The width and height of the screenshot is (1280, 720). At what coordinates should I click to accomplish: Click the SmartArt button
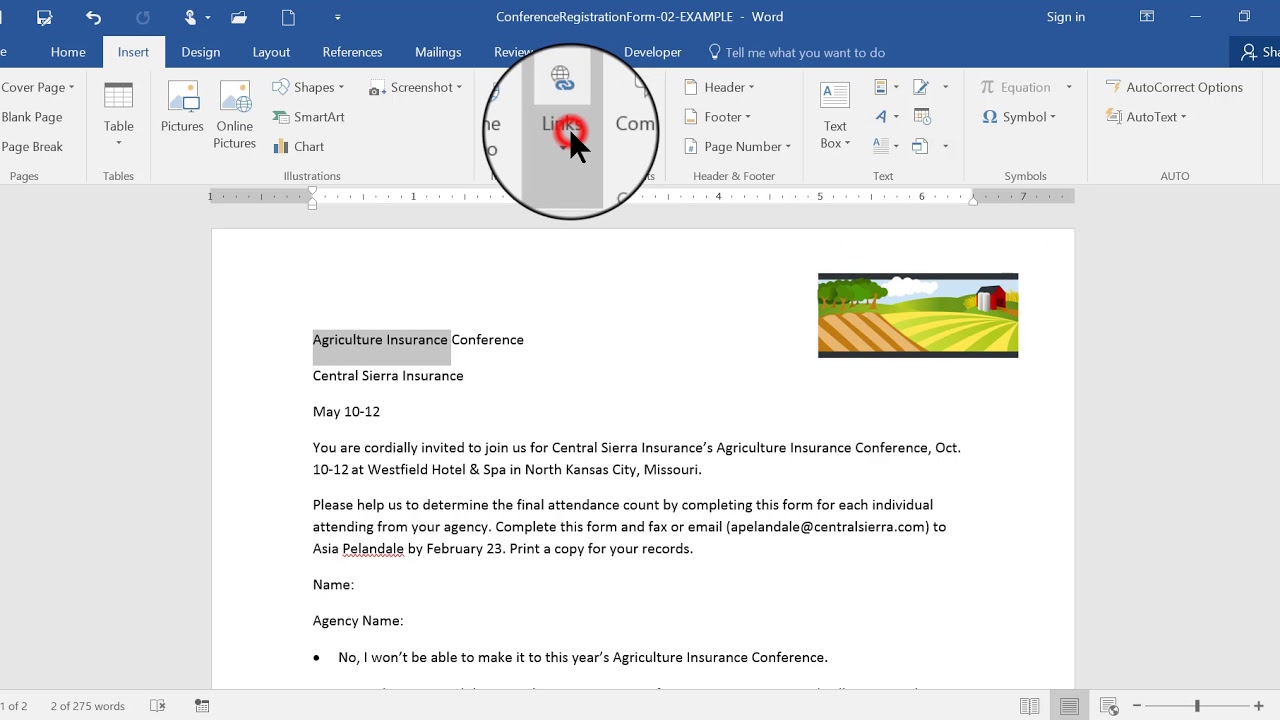point(309,117)
